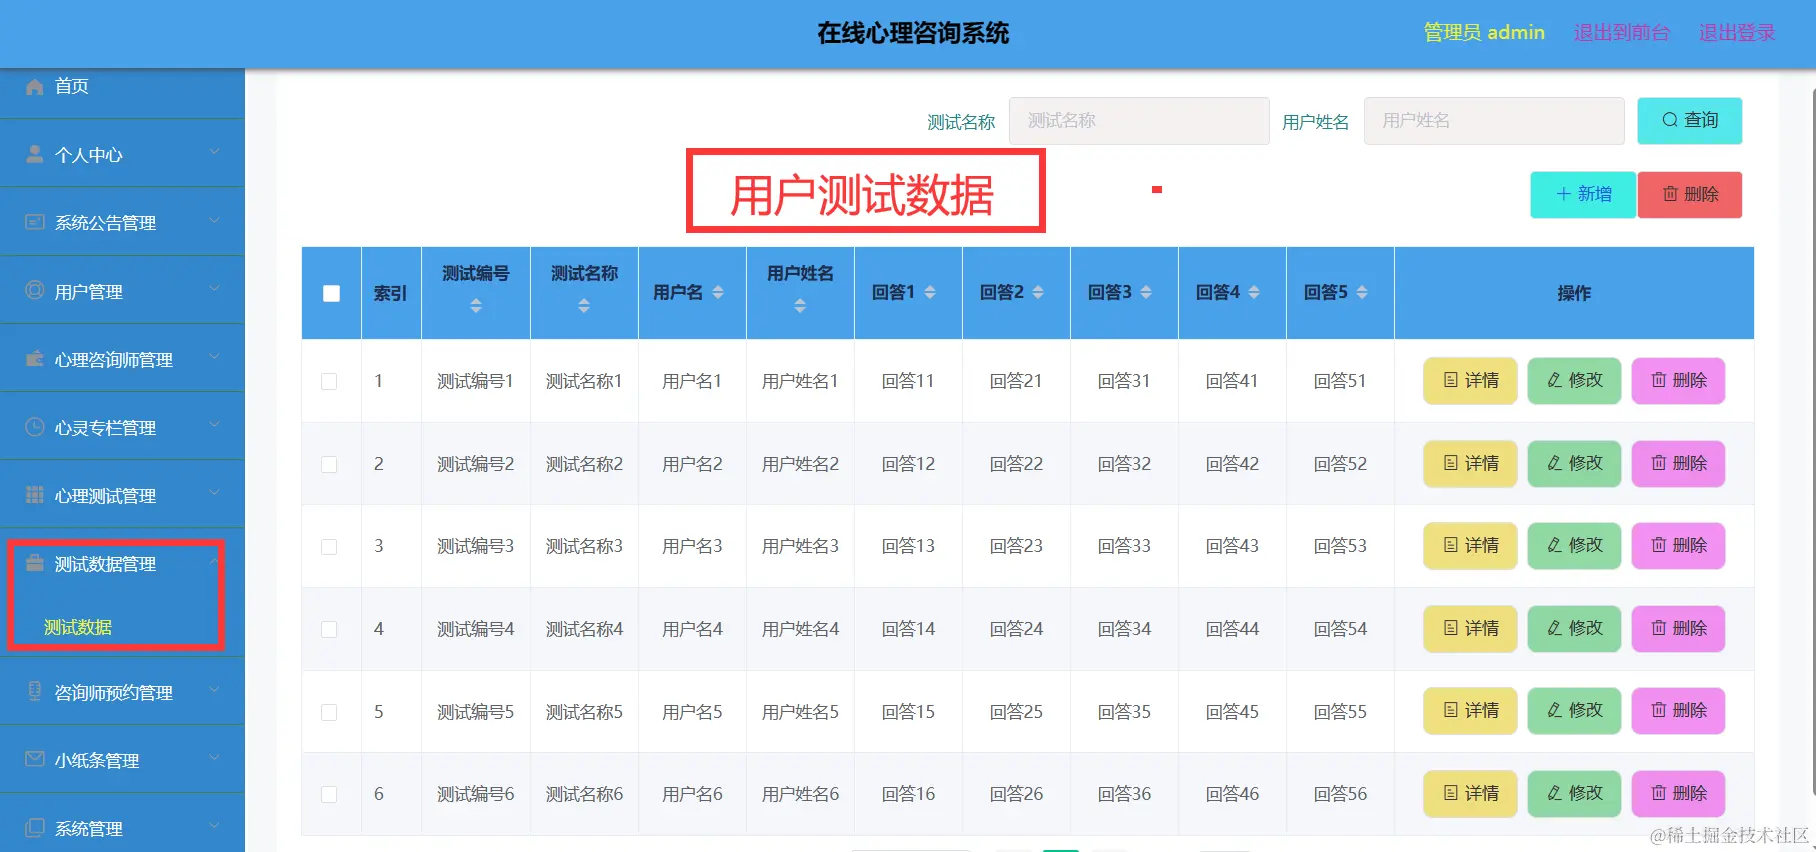Click the person icon beside 个人中心
This screenshot has height=852, width=1816.
pyautogui.click(x=34, y=154)
